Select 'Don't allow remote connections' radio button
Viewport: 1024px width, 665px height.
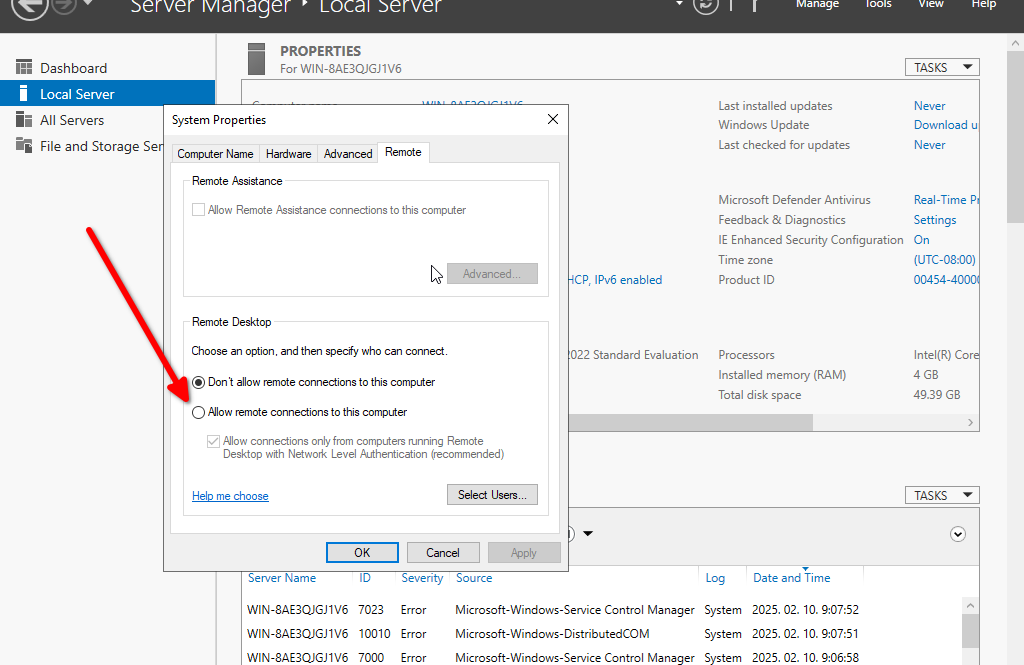click(199, 382)
